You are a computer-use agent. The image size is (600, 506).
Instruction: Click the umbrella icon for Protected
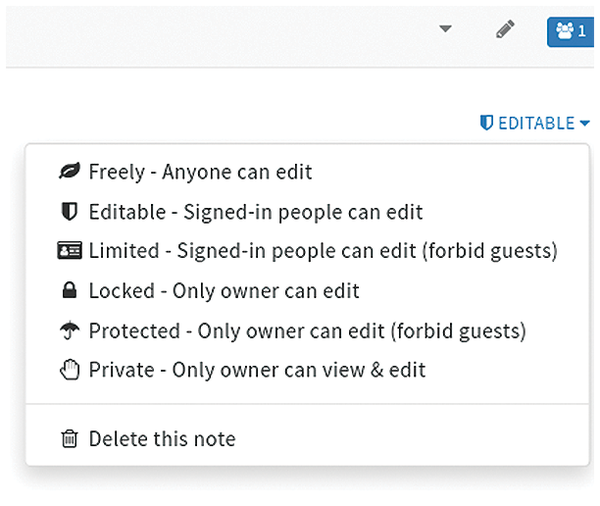pos(69,330)
